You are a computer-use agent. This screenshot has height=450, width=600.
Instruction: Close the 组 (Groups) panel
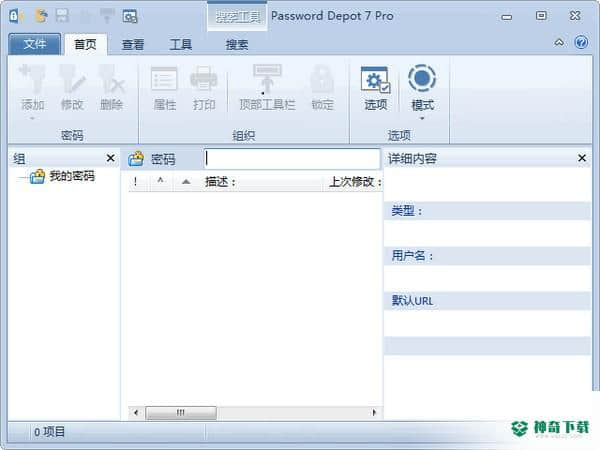pos(111,158)
